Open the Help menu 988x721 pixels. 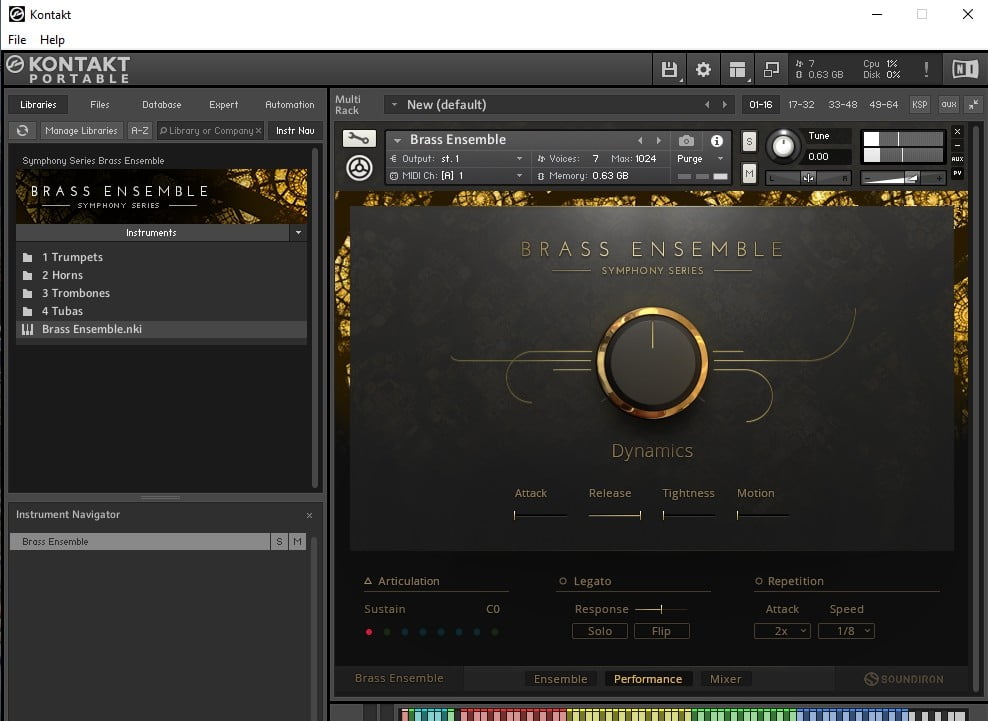[52, 40]
